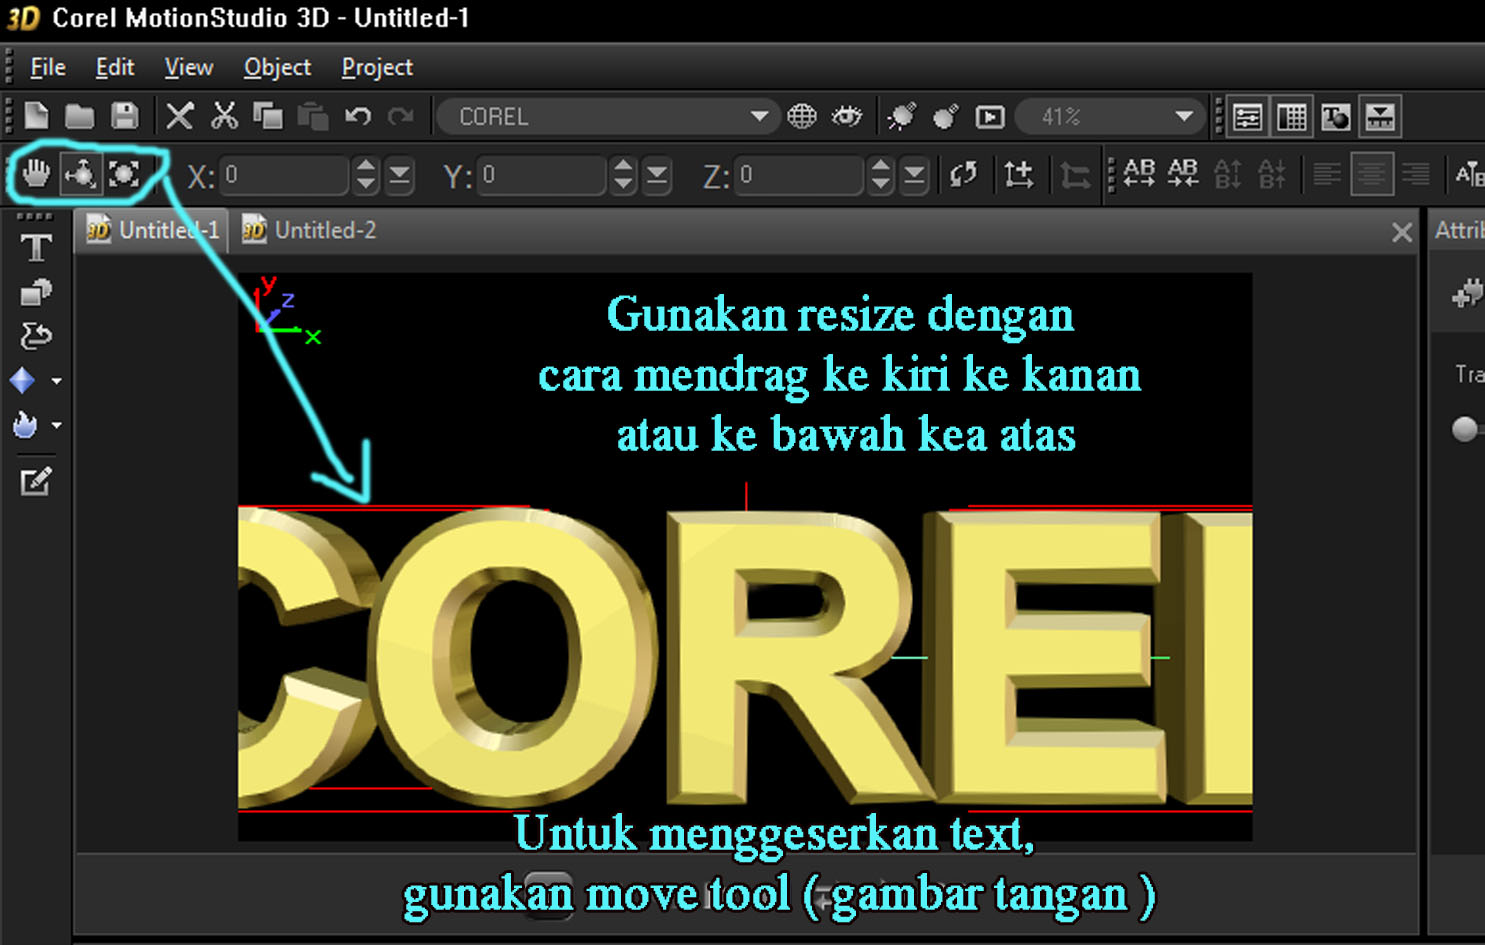Viewport: 1485px width, 945px height.
Task: Open the 41% zoom dropdown
Action: coord(1184,117)
